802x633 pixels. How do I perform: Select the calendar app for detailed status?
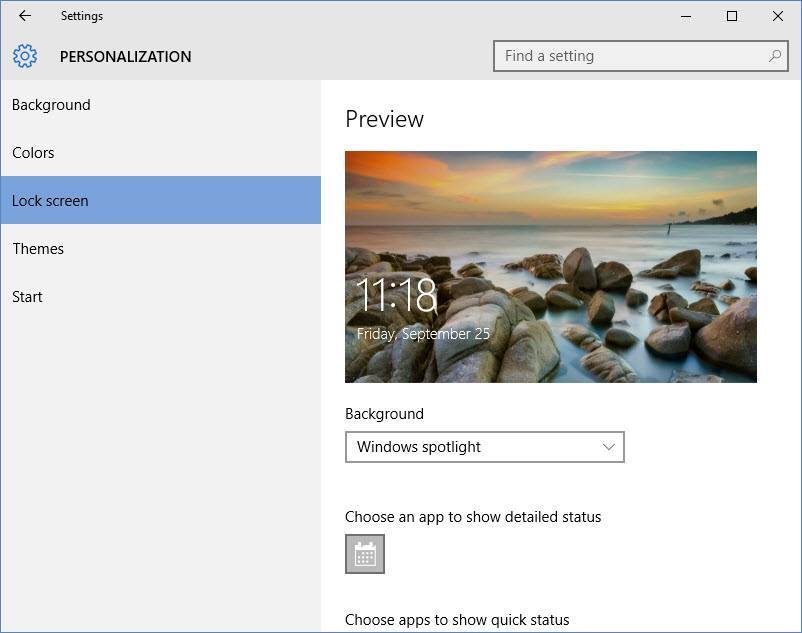pyautogui.click(x=365, y=553)
